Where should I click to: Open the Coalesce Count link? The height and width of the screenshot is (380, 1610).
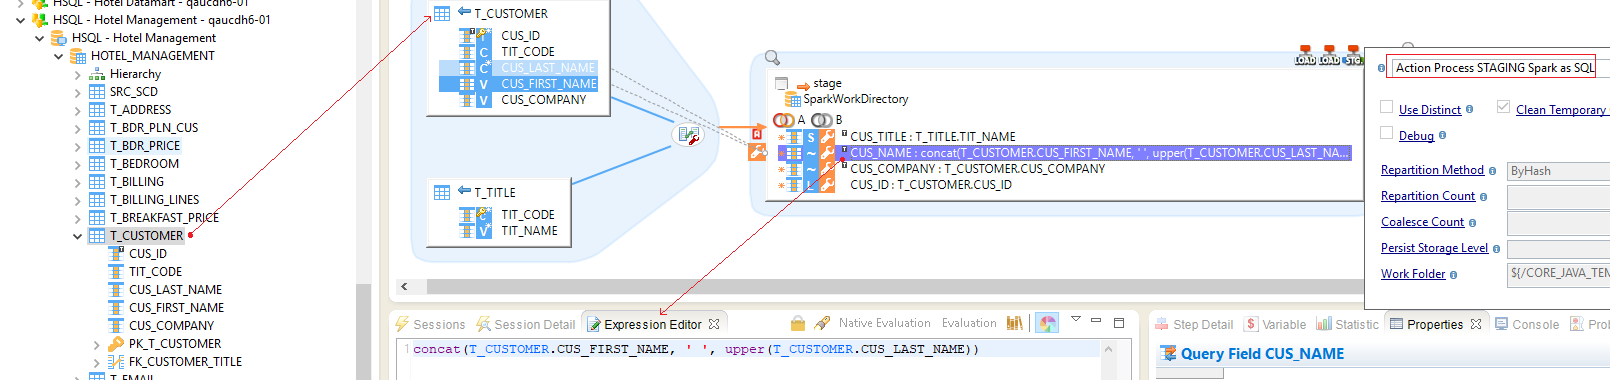[x=1422, y=222]
